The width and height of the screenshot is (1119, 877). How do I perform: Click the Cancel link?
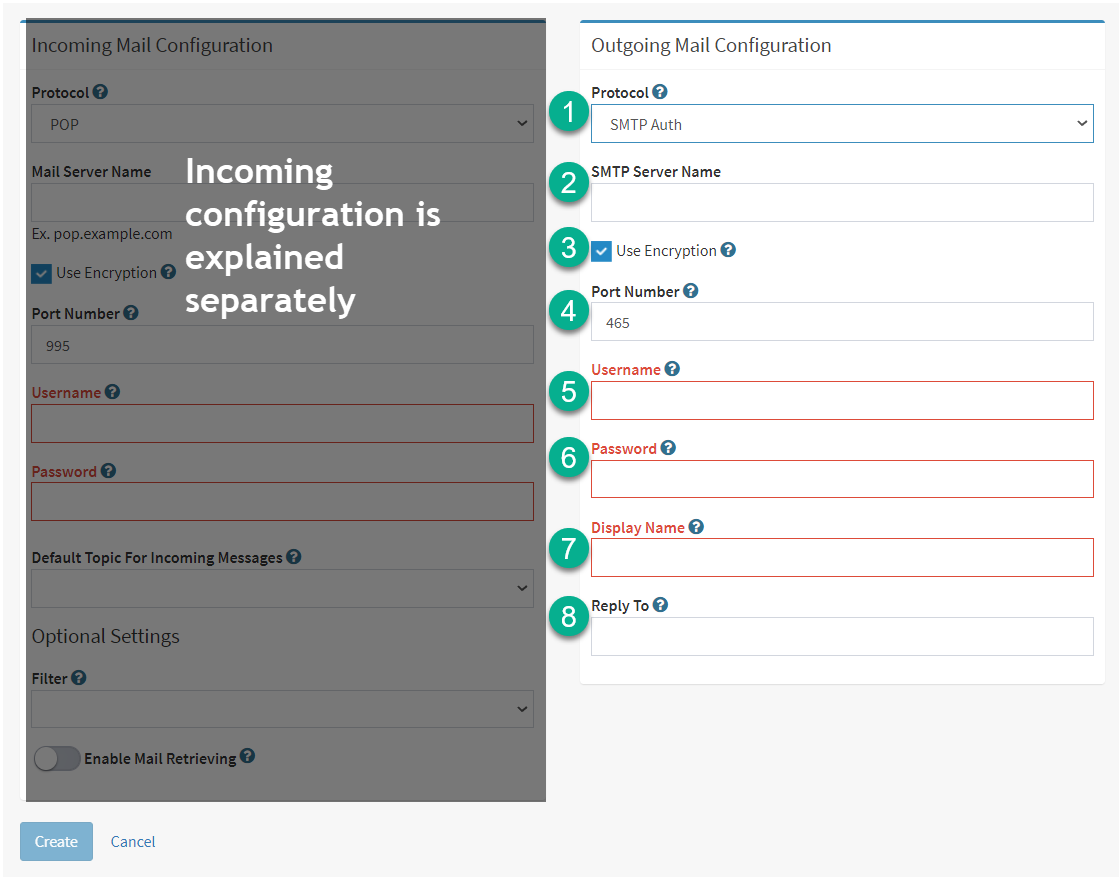click(x=133, y=842)
